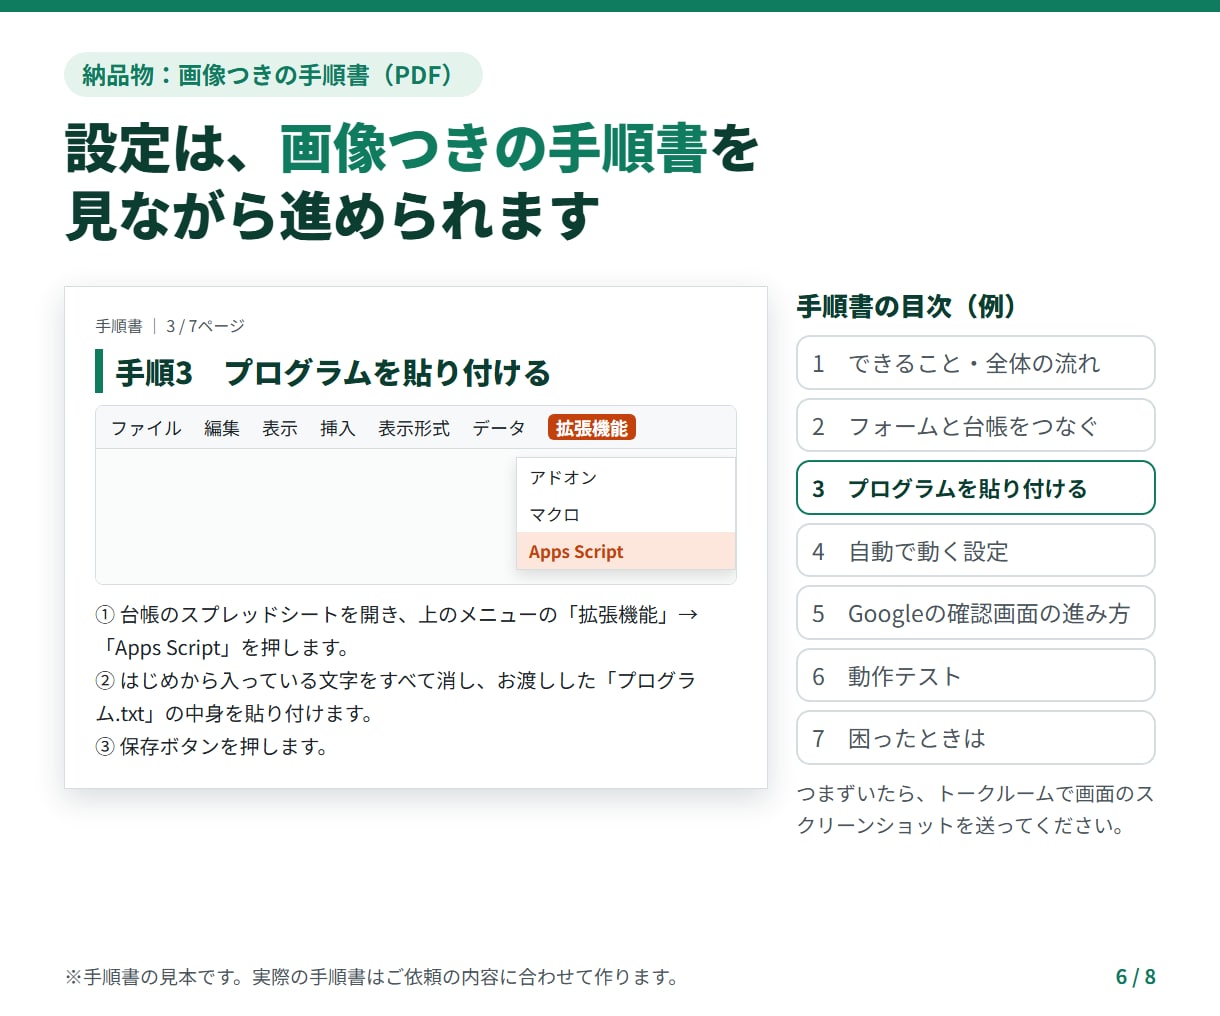Image resolution: width=1220 pixels, height=1016 pixels.
Task: Choose マクロ from the dropdown
Action: coord(626,514)
